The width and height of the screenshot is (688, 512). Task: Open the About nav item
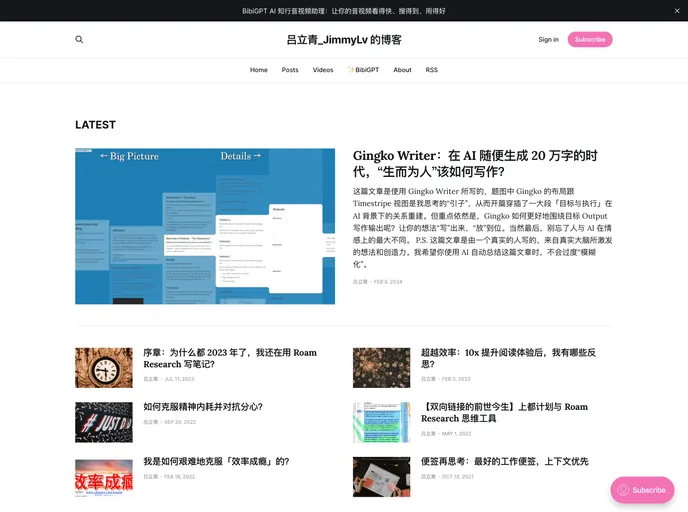point(402,70)
